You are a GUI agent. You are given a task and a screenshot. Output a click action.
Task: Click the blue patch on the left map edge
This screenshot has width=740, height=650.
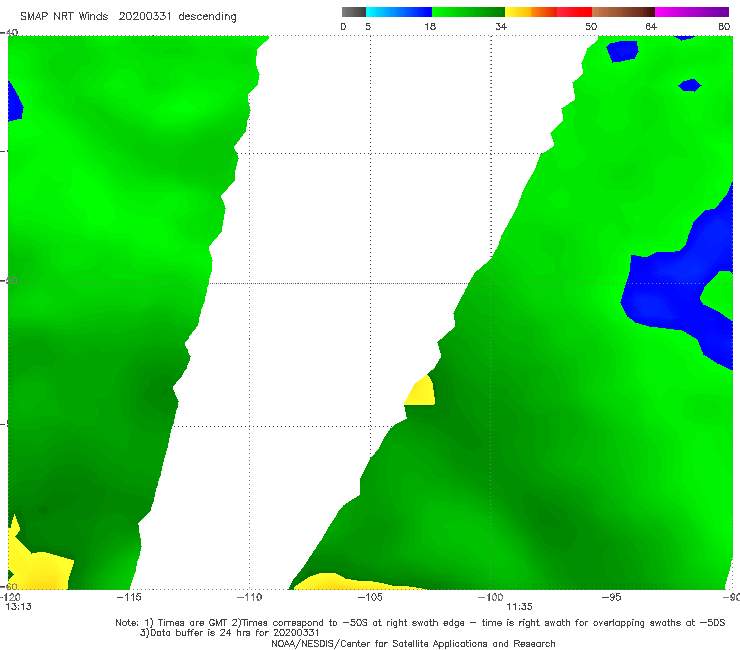(x=14, y=102)
